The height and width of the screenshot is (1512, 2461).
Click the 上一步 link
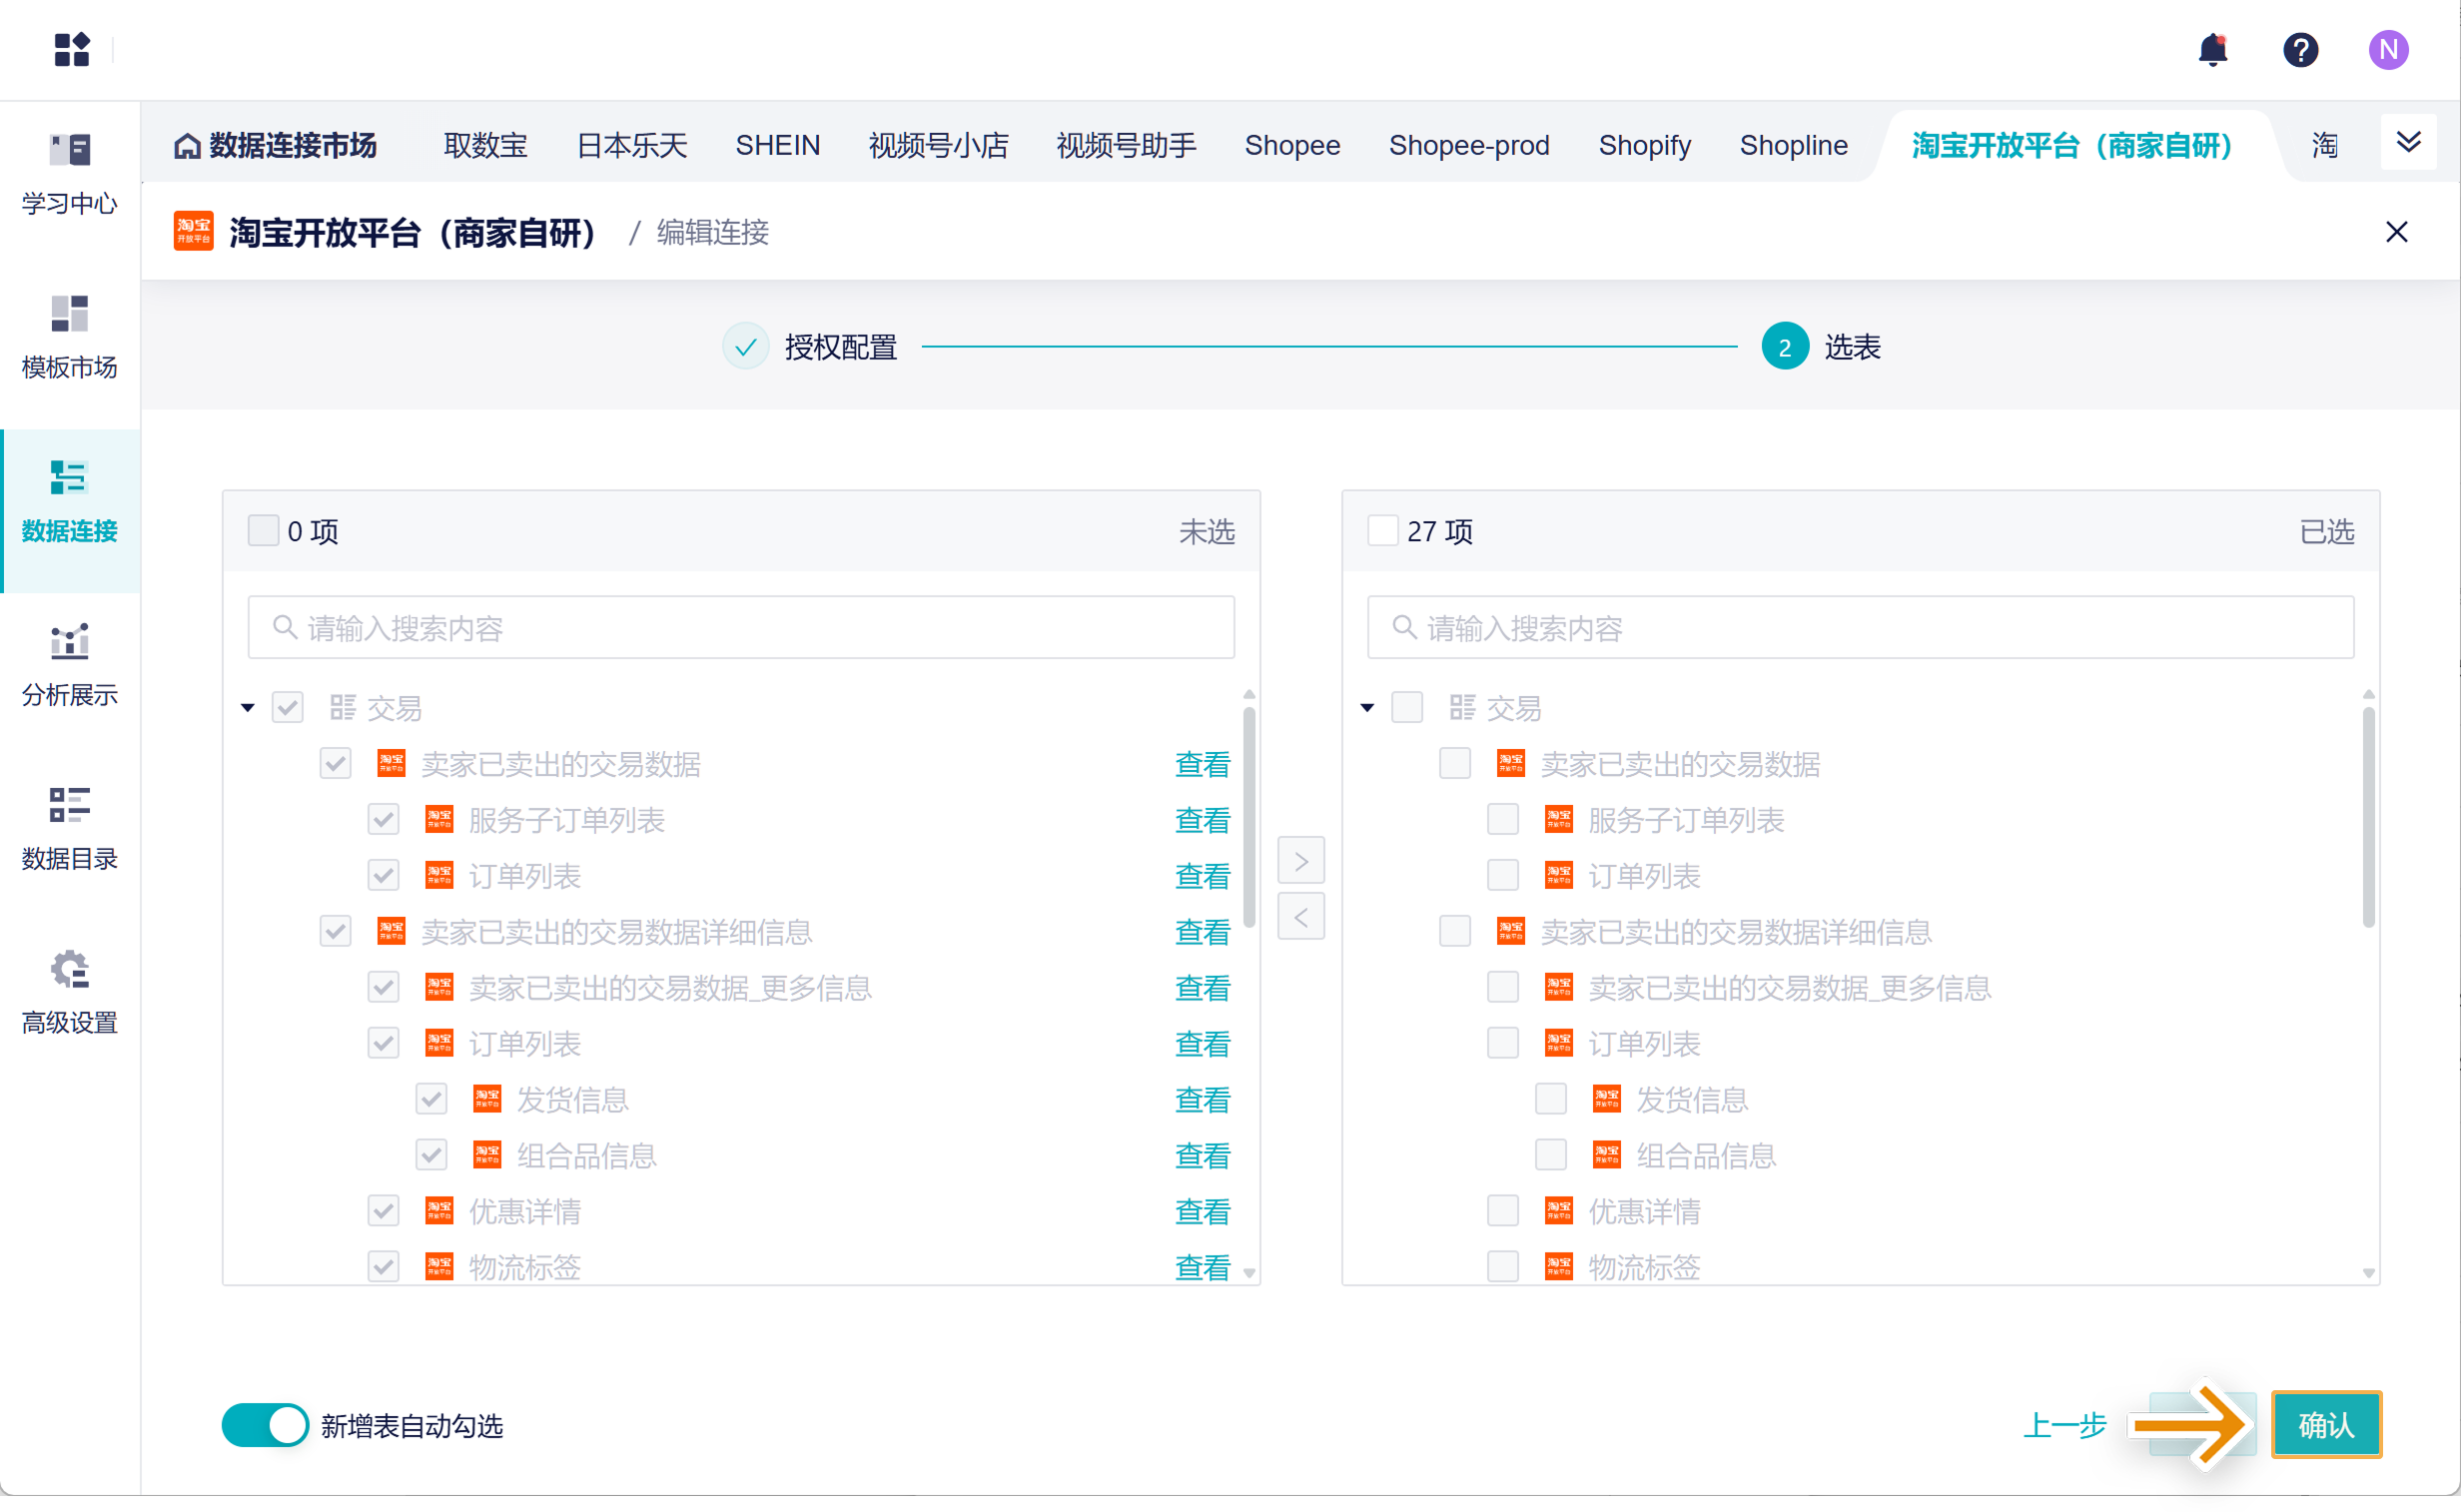tap(2064, 1425)
